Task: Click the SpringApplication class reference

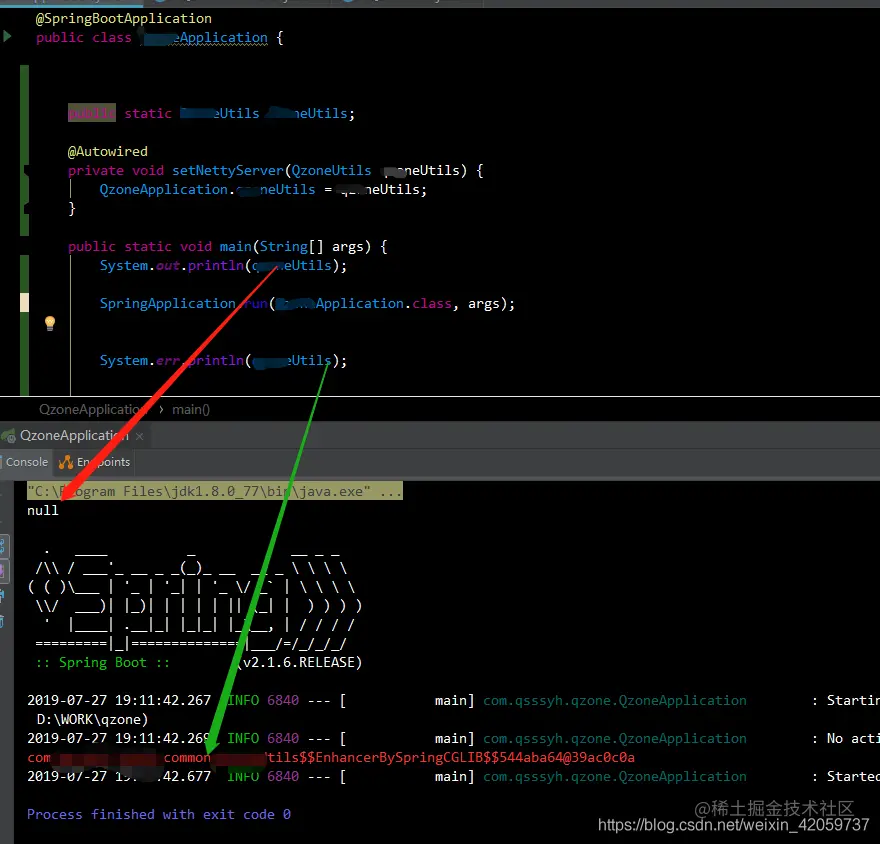Action: (x=168, y=304)
